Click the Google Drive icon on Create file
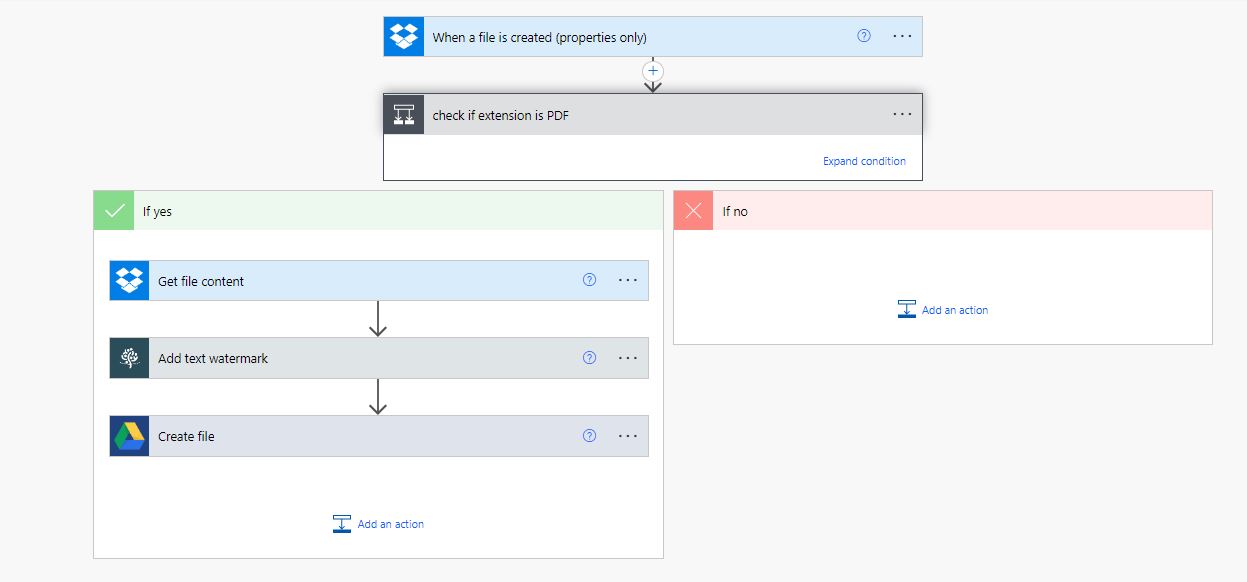Viewport: 1247px width, 582px height. point(129,436)
